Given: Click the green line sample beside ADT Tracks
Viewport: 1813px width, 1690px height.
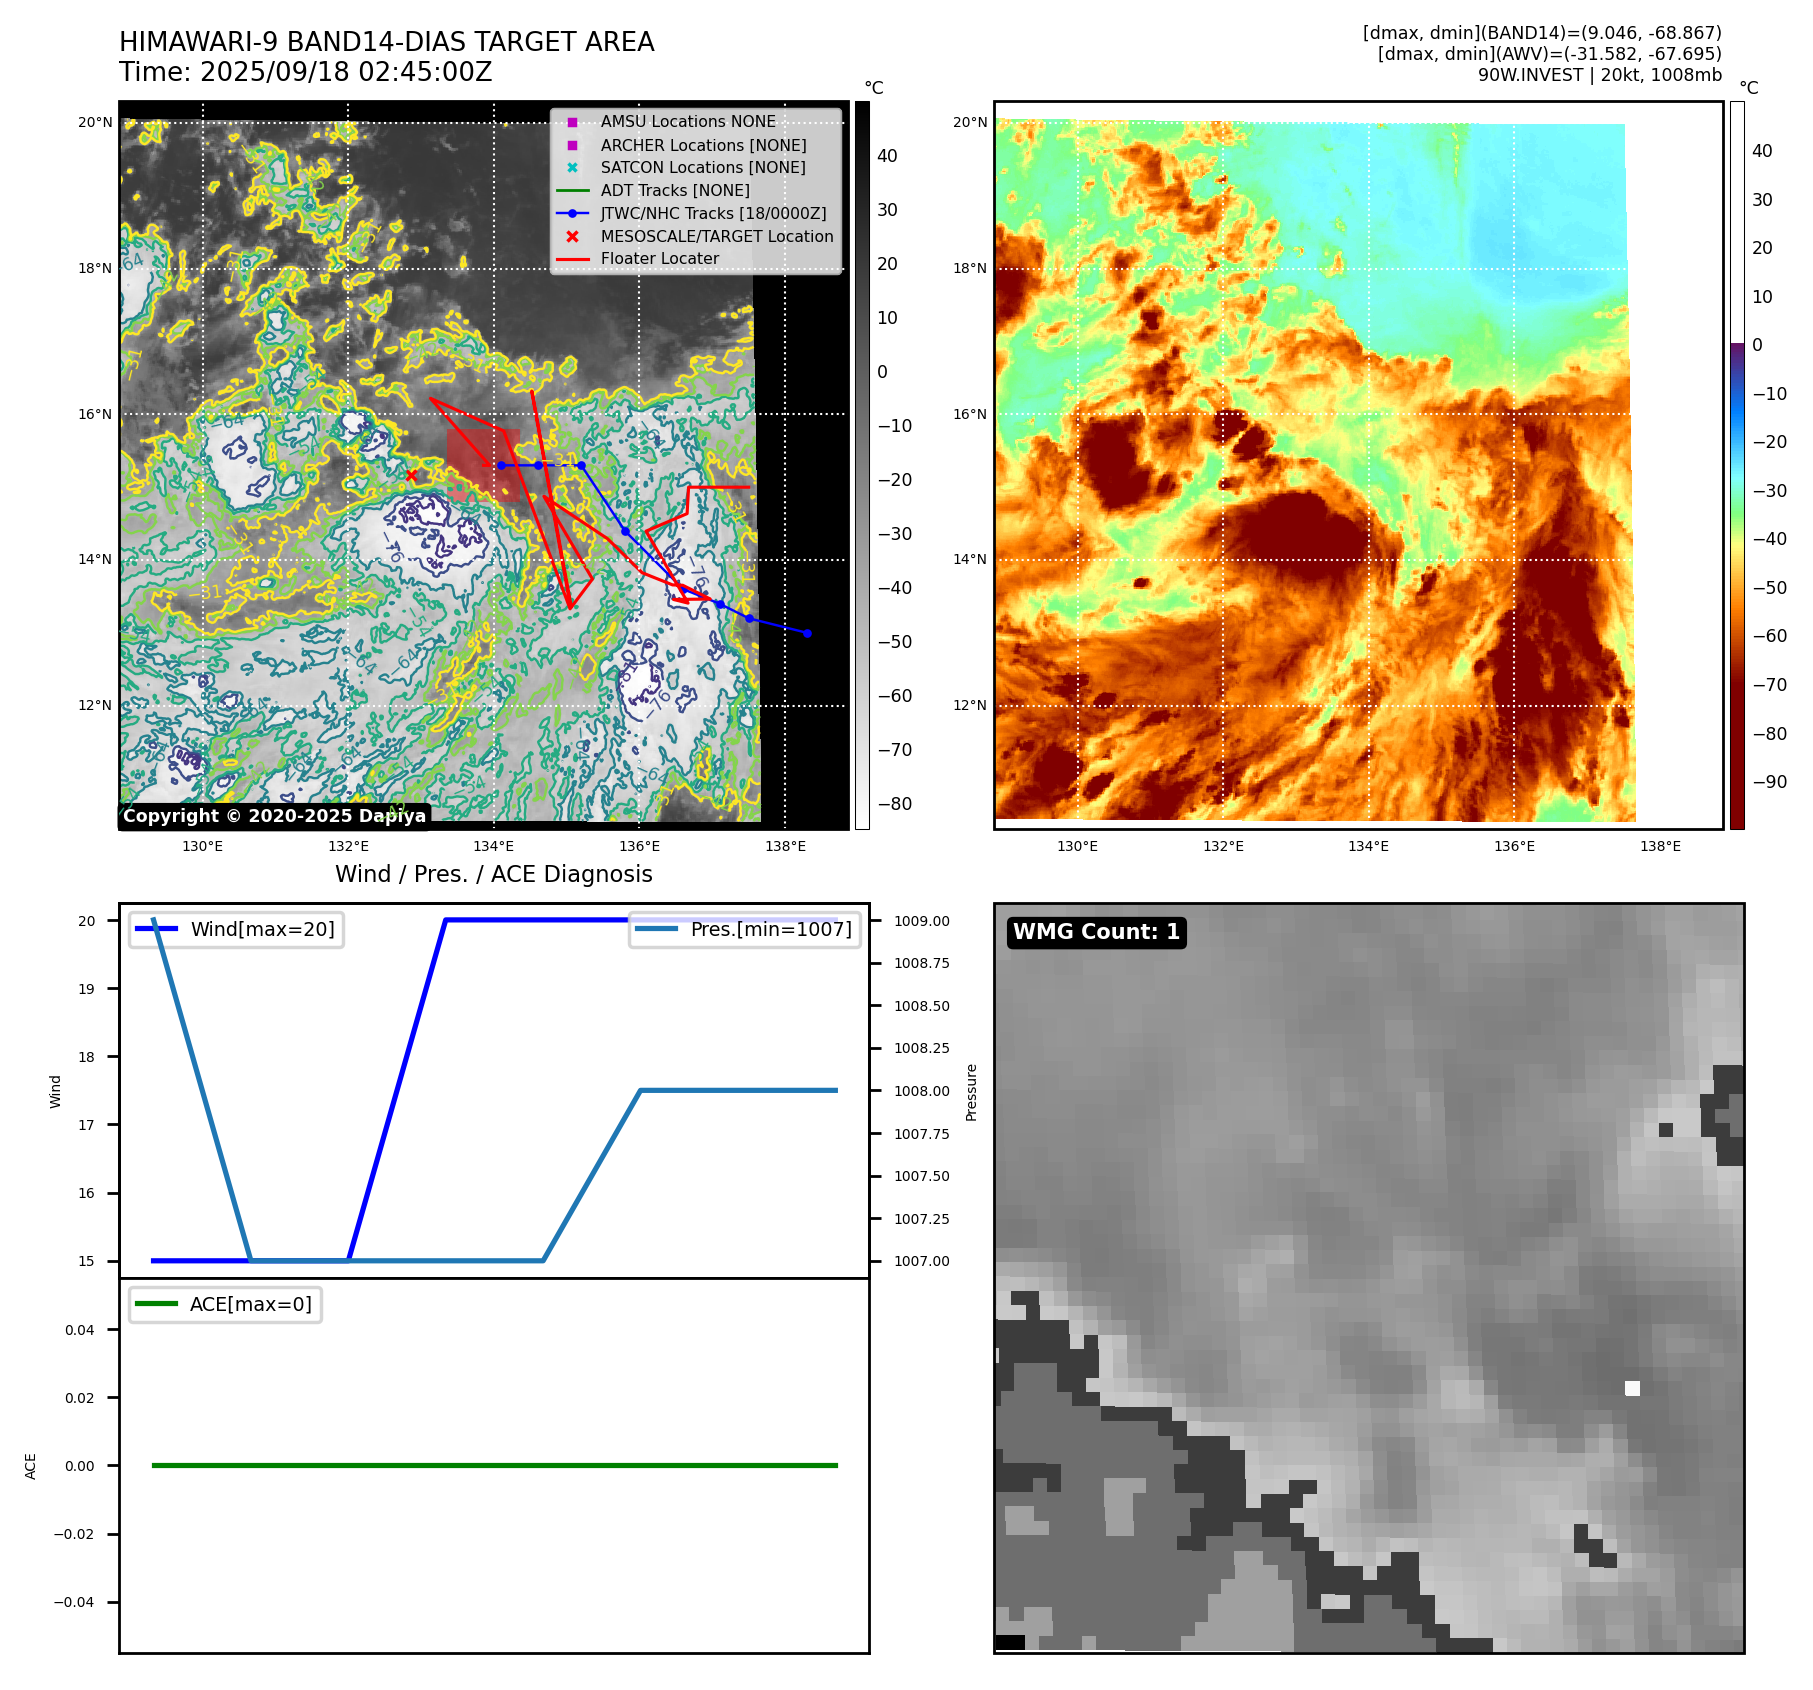Looking at the screenshot, I should 572,190.
